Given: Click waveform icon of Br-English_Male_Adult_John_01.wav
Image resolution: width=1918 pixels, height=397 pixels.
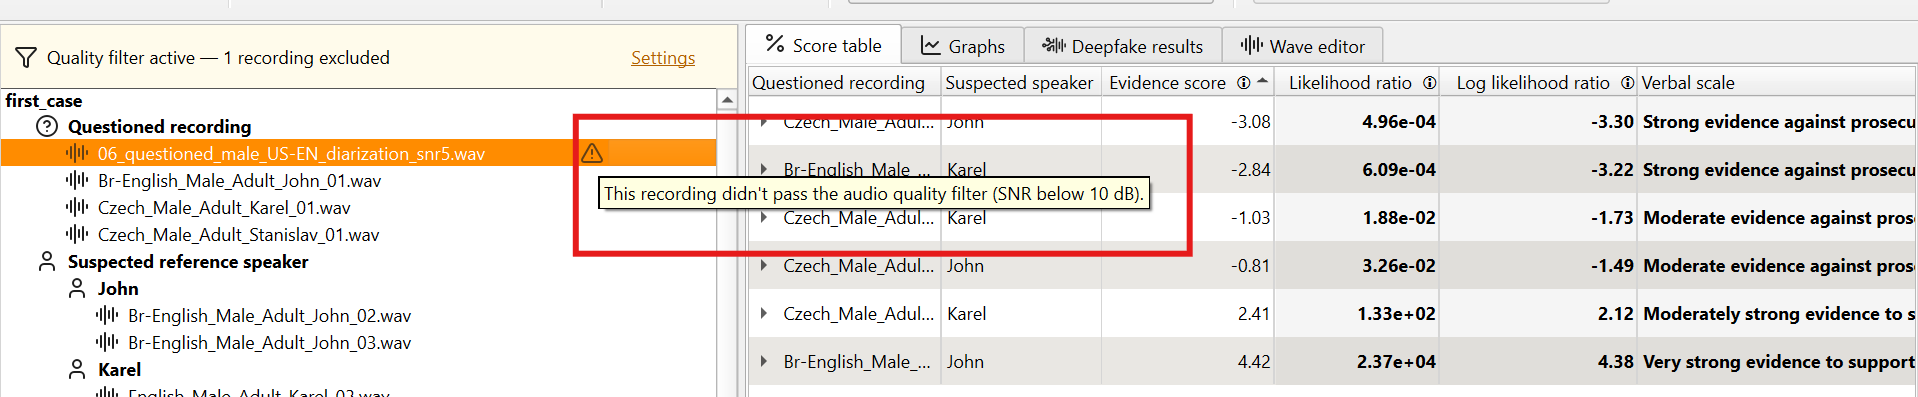Looking at the screenshot, I should 77,180.
